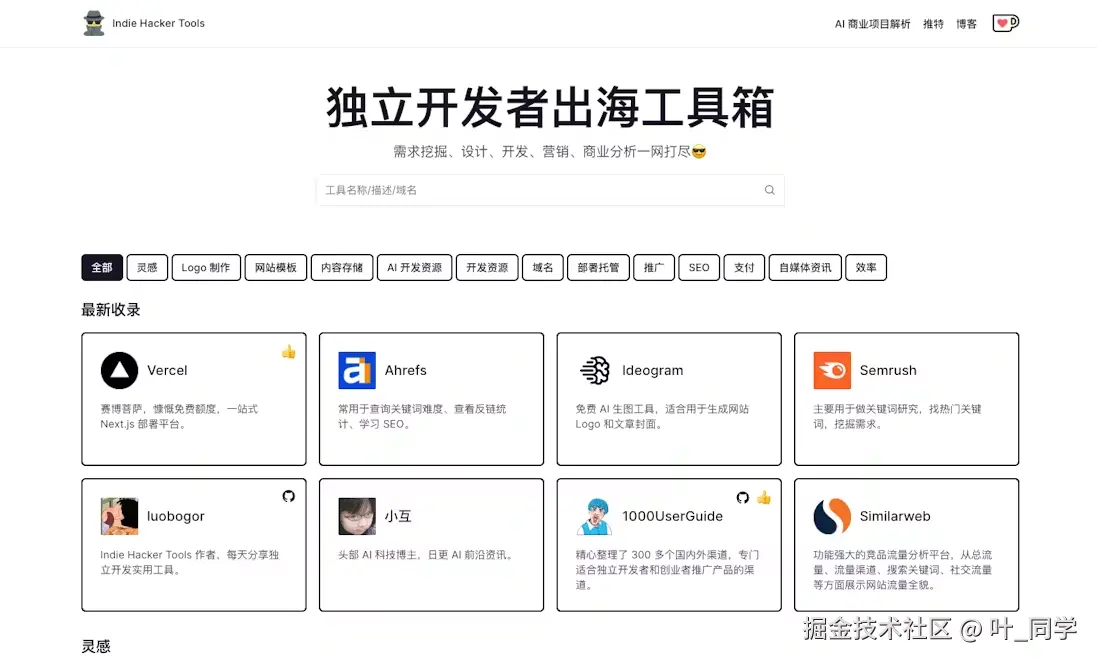Open the 1000UserGuide card title
1097x662 pixels.
672,516
